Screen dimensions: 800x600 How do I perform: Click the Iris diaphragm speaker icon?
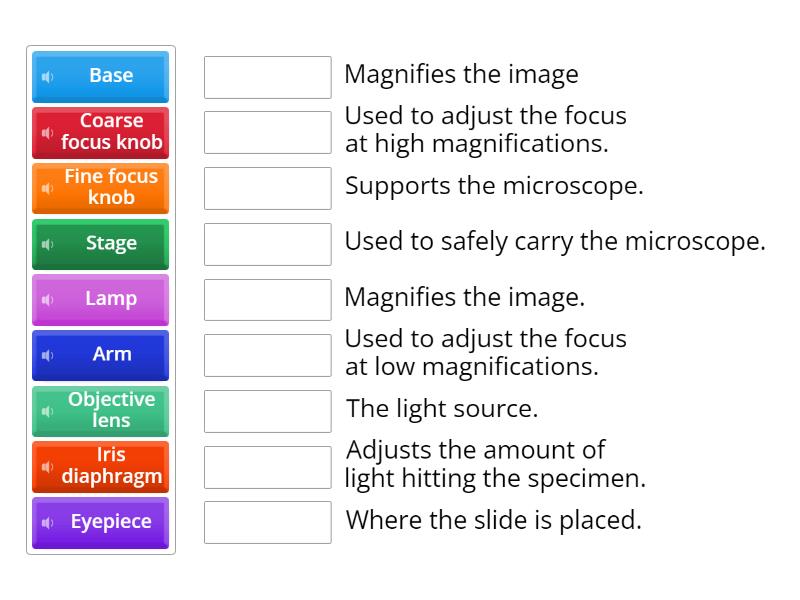pos(46,466)
